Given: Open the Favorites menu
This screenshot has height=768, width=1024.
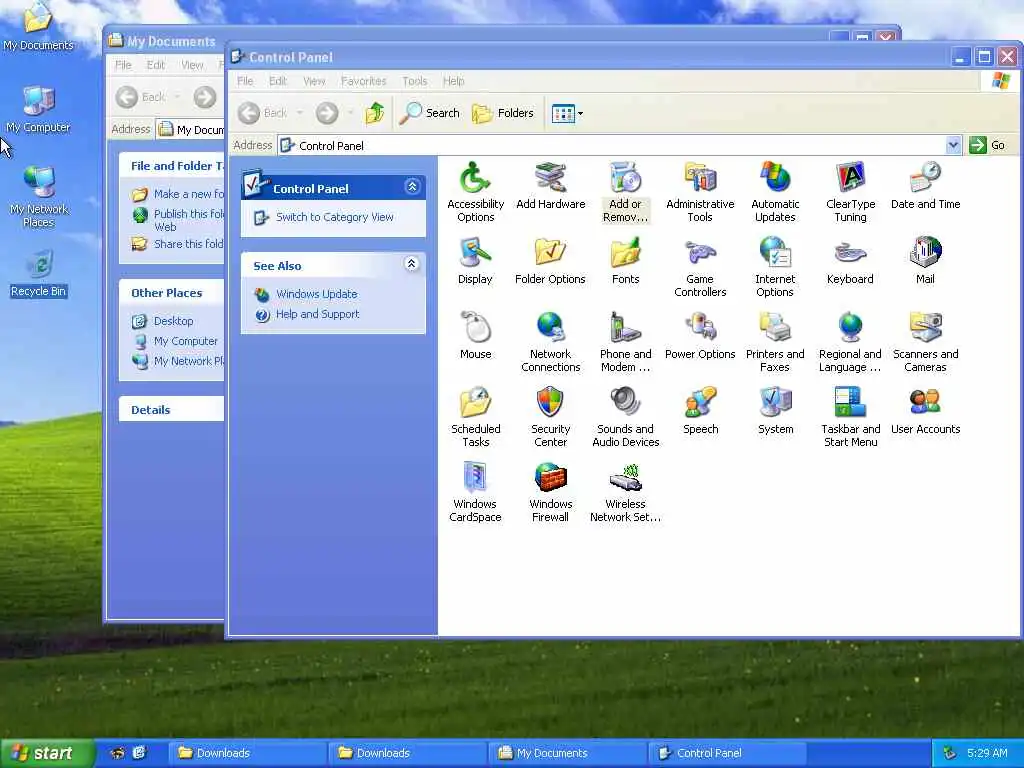Looking at the screenshot, I should tap(364, 81).
